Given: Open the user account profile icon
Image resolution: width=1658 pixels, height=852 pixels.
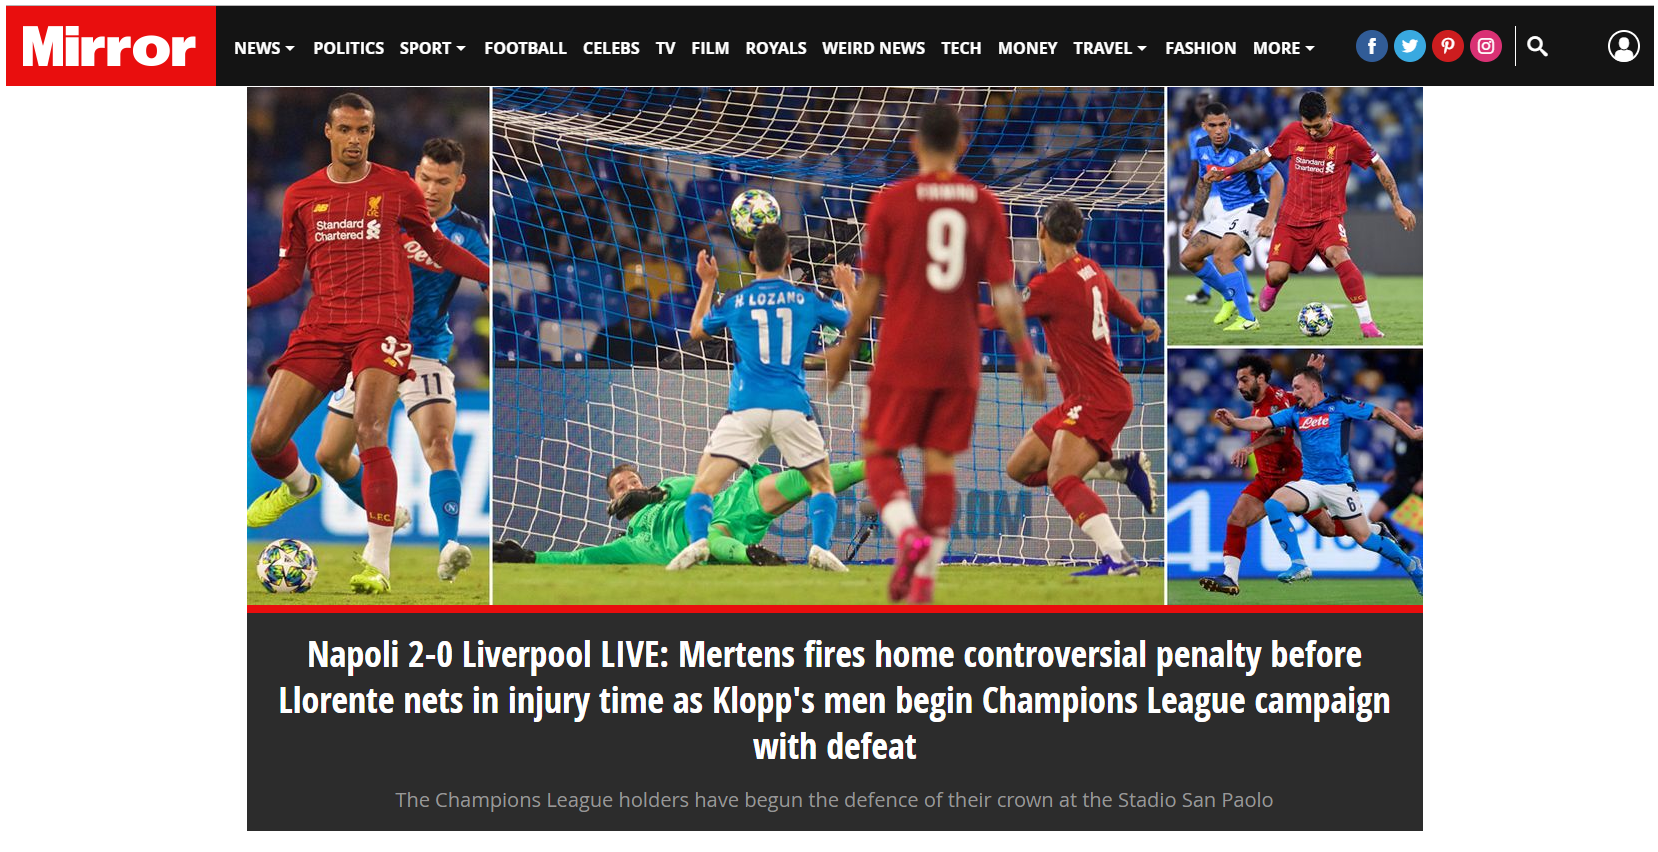Looking at the screenshot, I should point(1623,46).
